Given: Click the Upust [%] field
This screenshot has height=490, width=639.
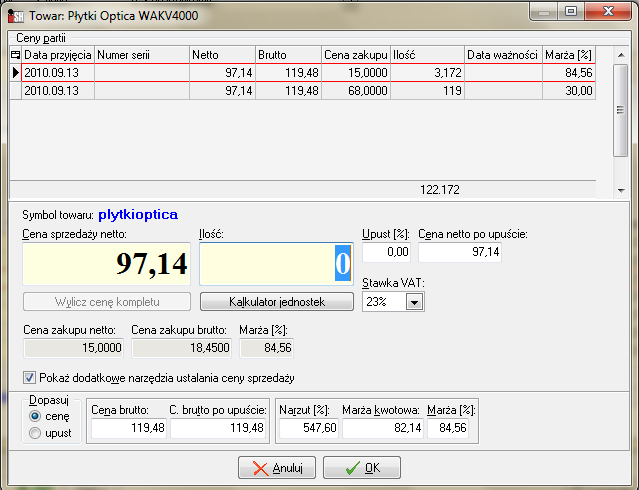Looking at the screenshot, I should (386, 252).
